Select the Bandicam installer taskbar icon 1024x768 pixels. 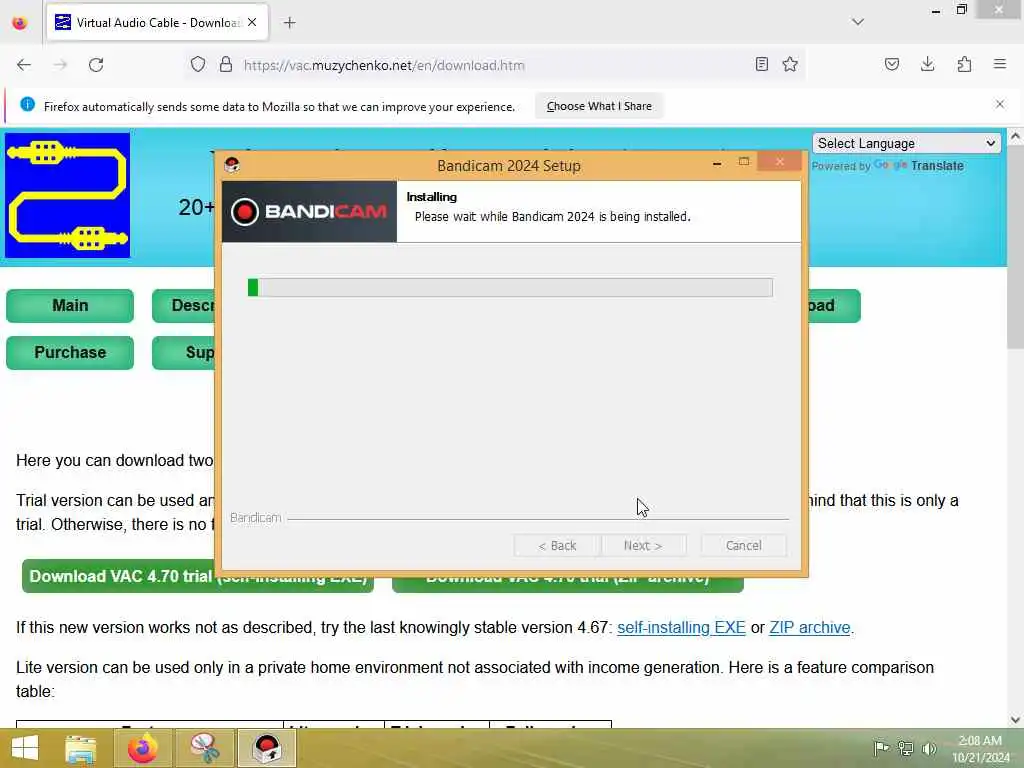point(266,748)
